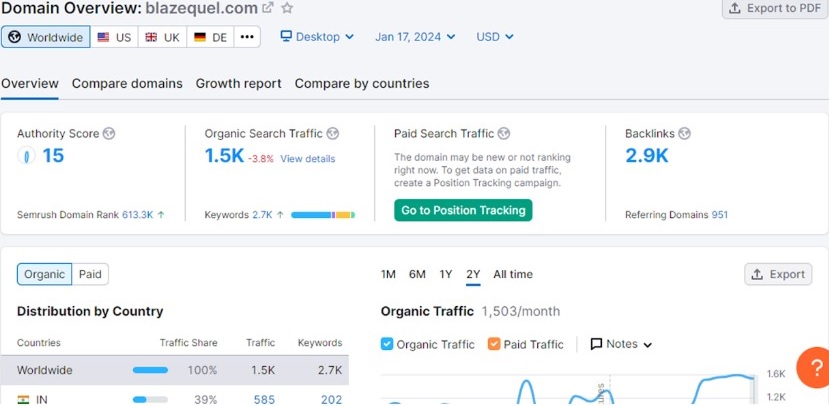829x406 pixels.
Task: Open the USD currency dropdown
Action: pyautogui.click(x=494, y=36)
